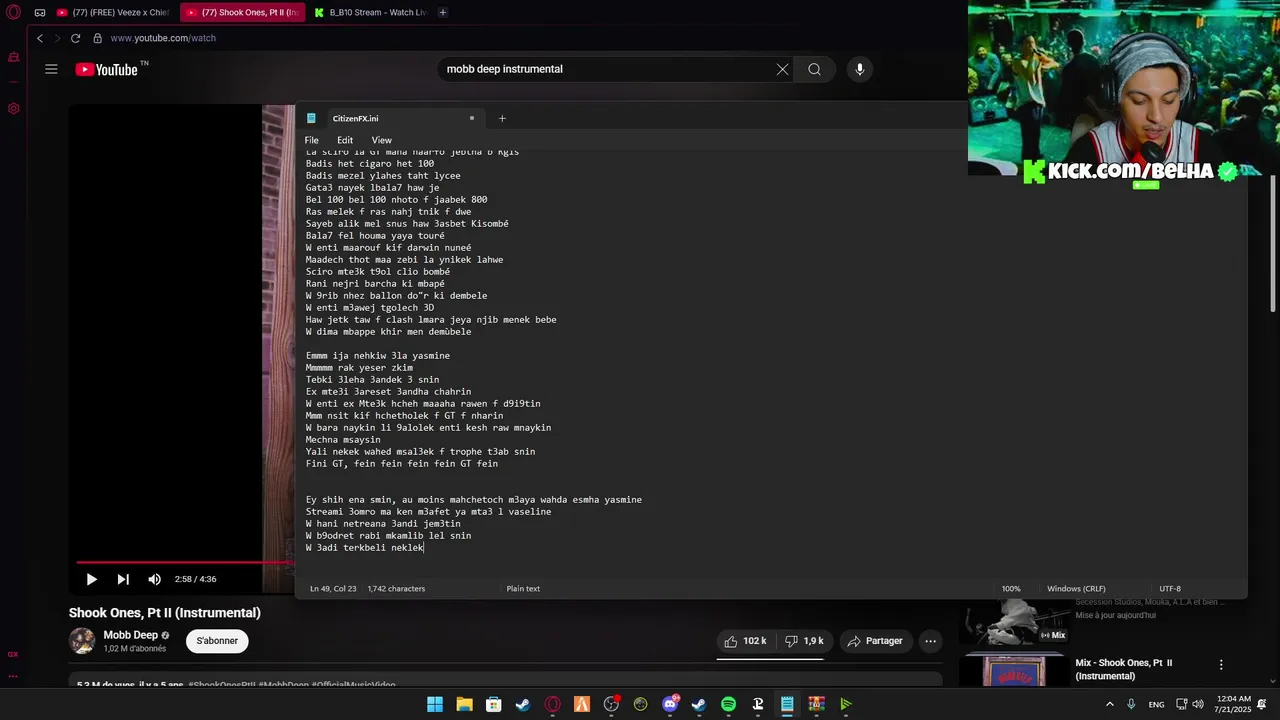Screen dimensions: 1280x720
Task: Click UTF-8 encoding in Notepad status bar
Action: 1170,589
